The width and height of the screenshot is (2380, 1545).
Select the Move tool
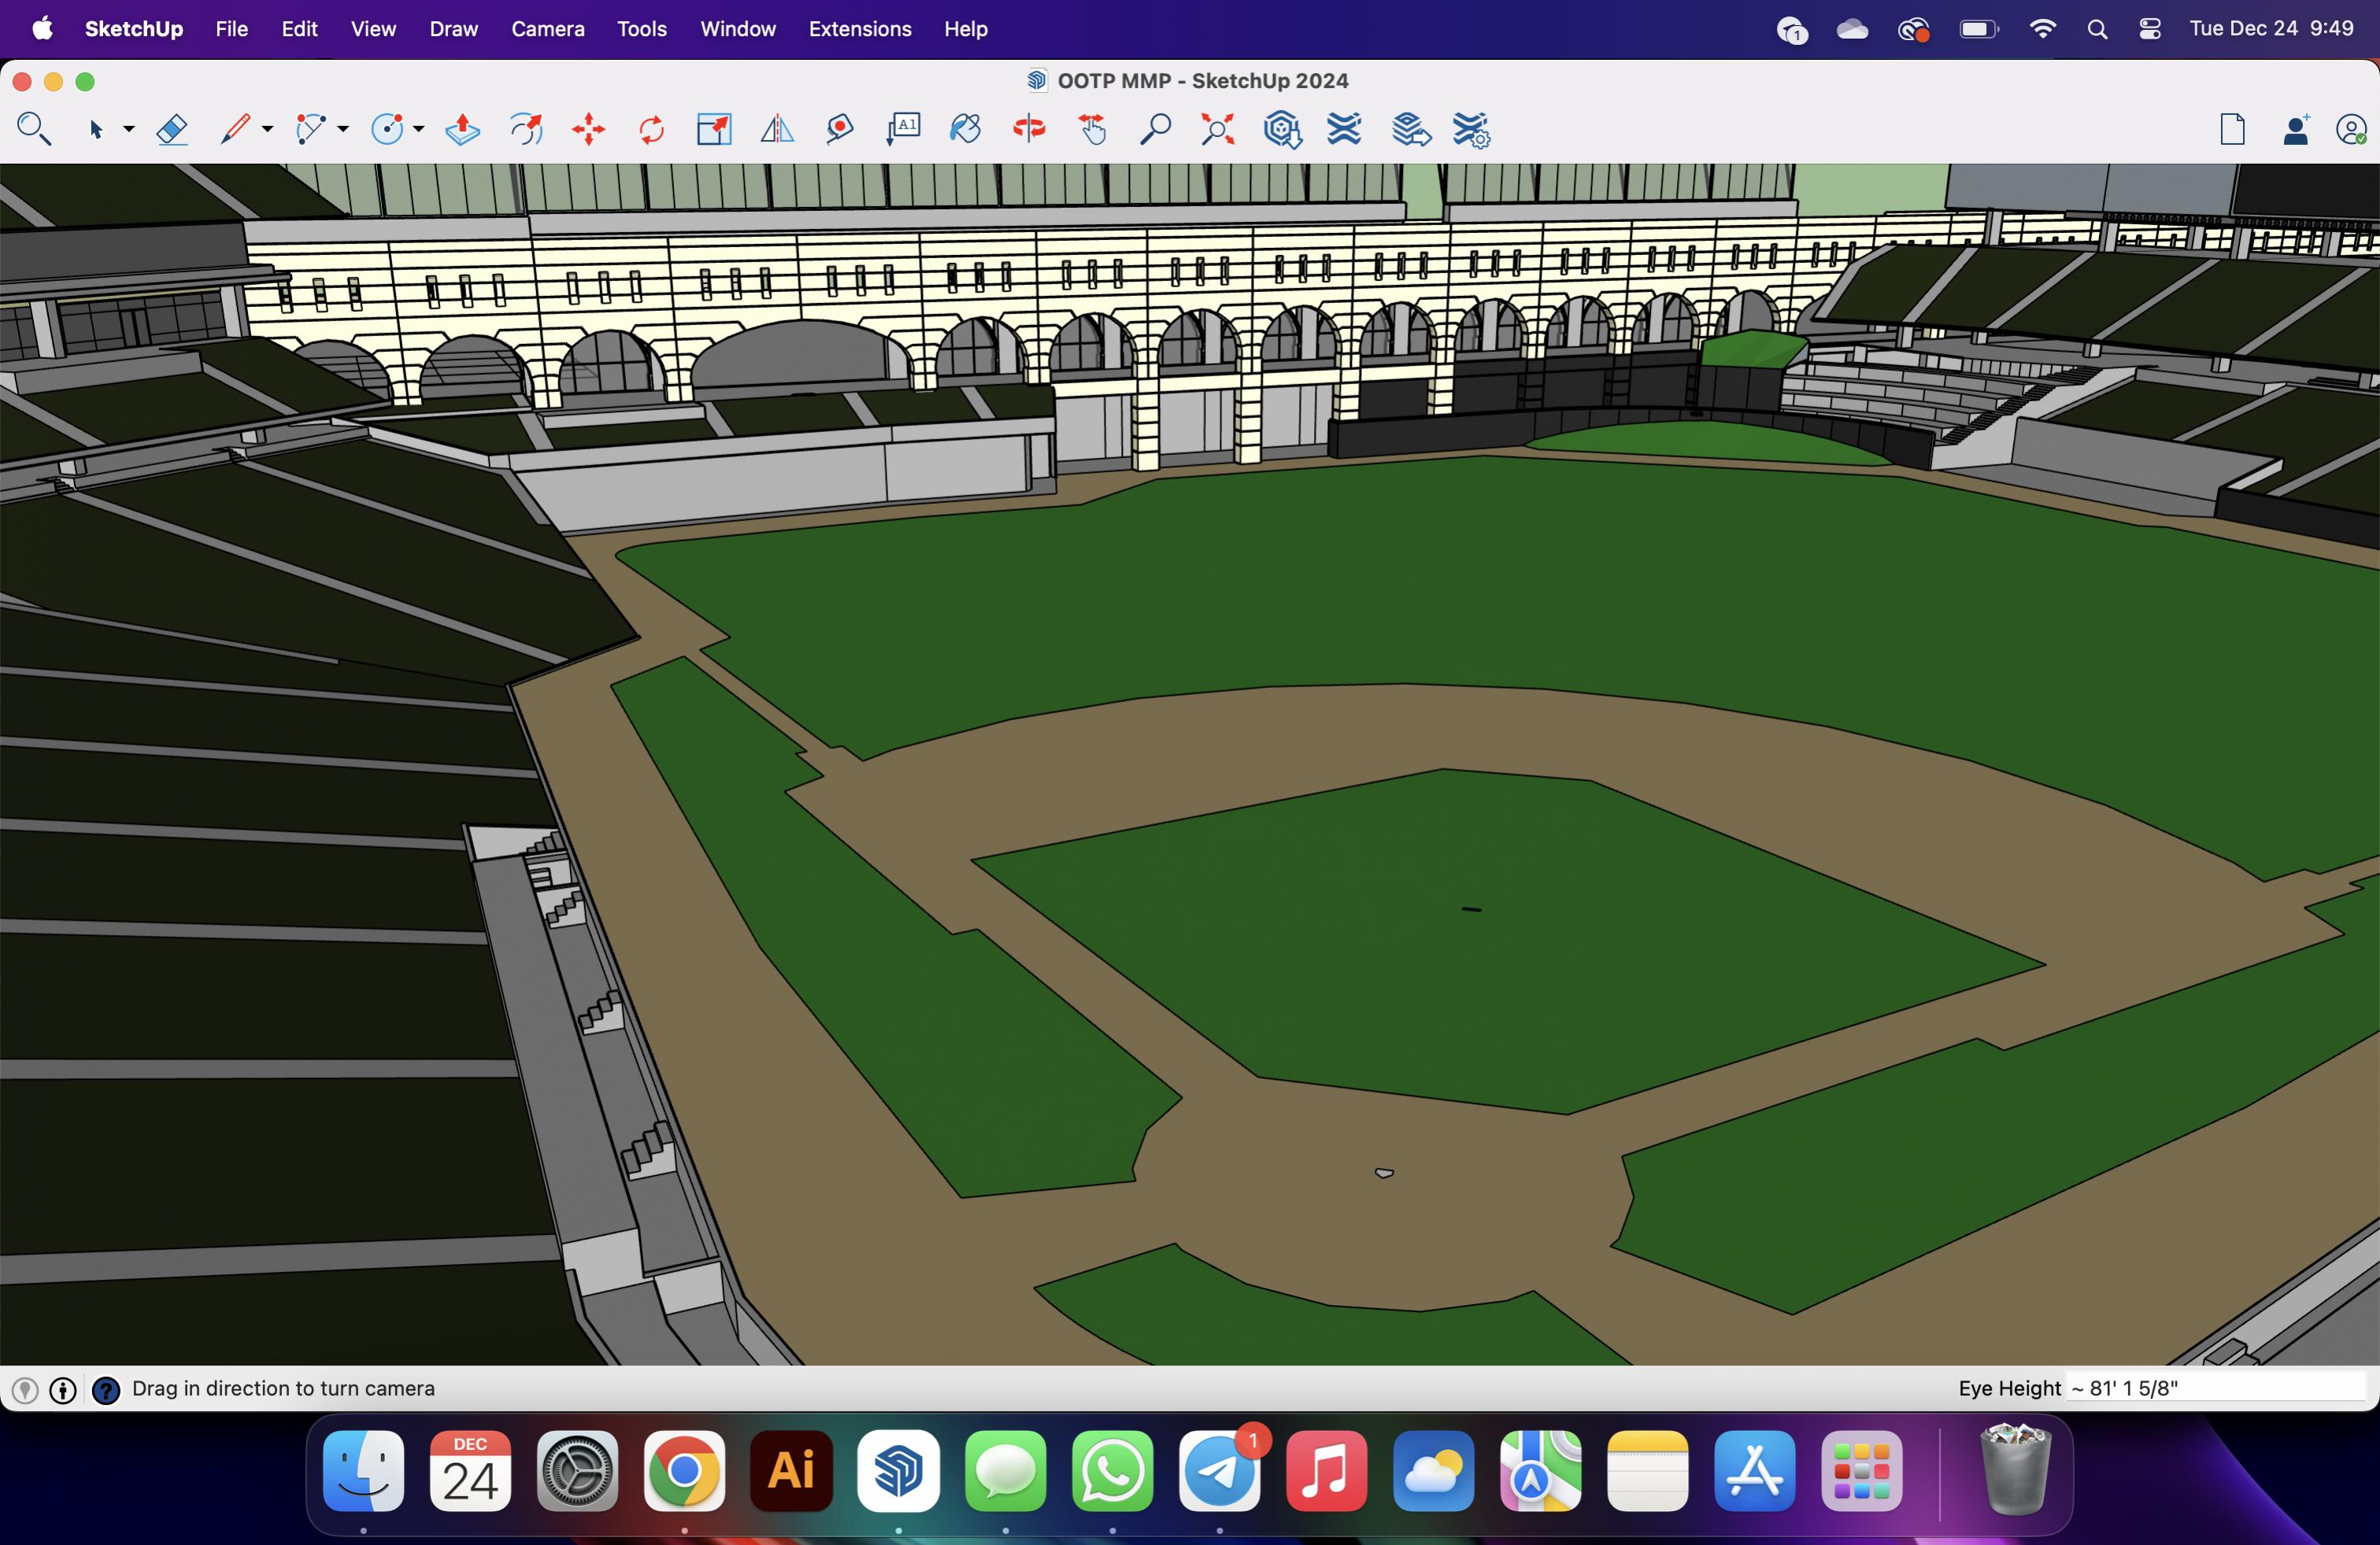click(589, 129)
